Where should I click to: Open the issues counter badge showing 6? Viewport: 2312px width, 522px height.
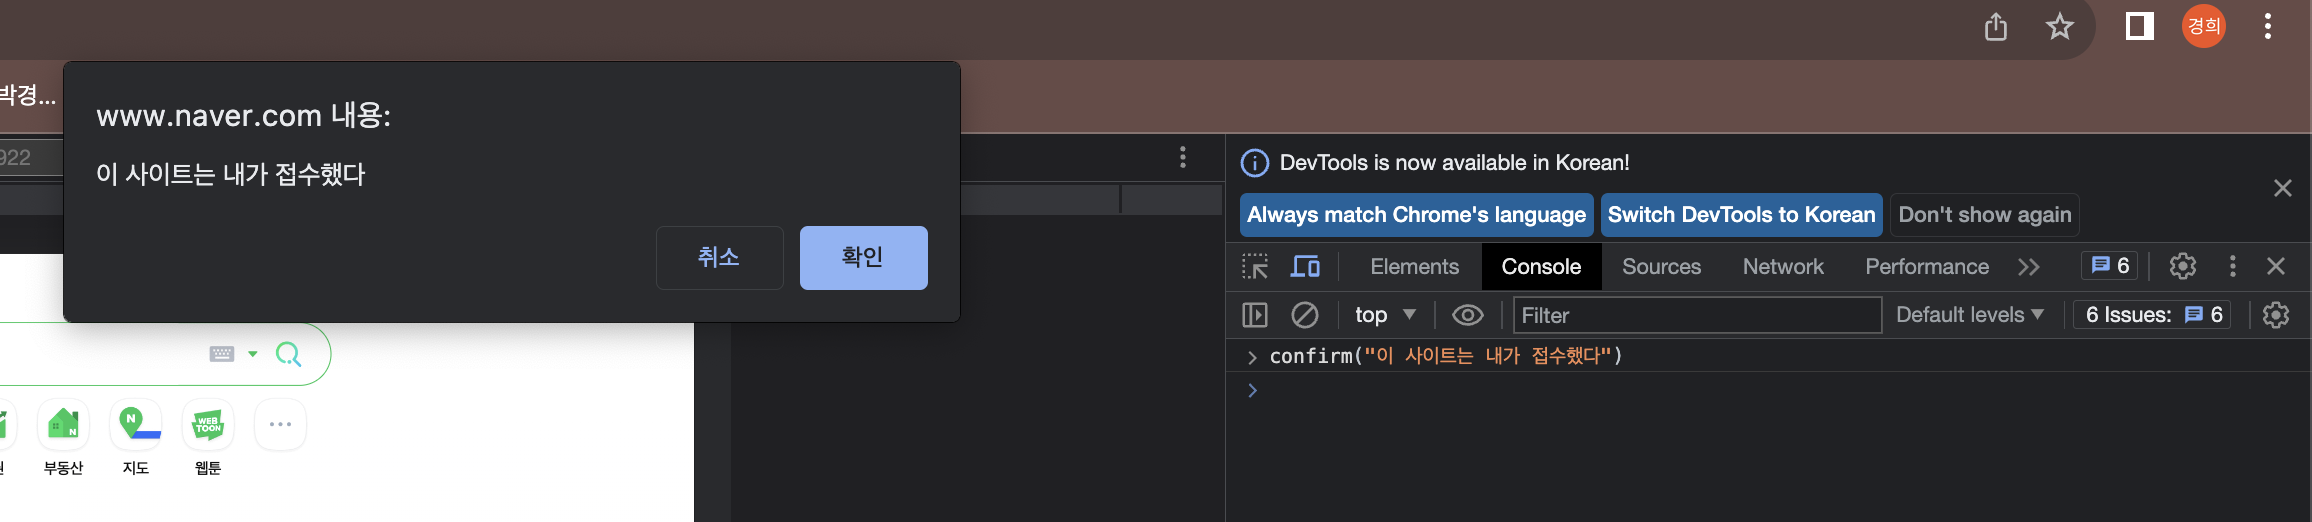[x=2110, y=265]
